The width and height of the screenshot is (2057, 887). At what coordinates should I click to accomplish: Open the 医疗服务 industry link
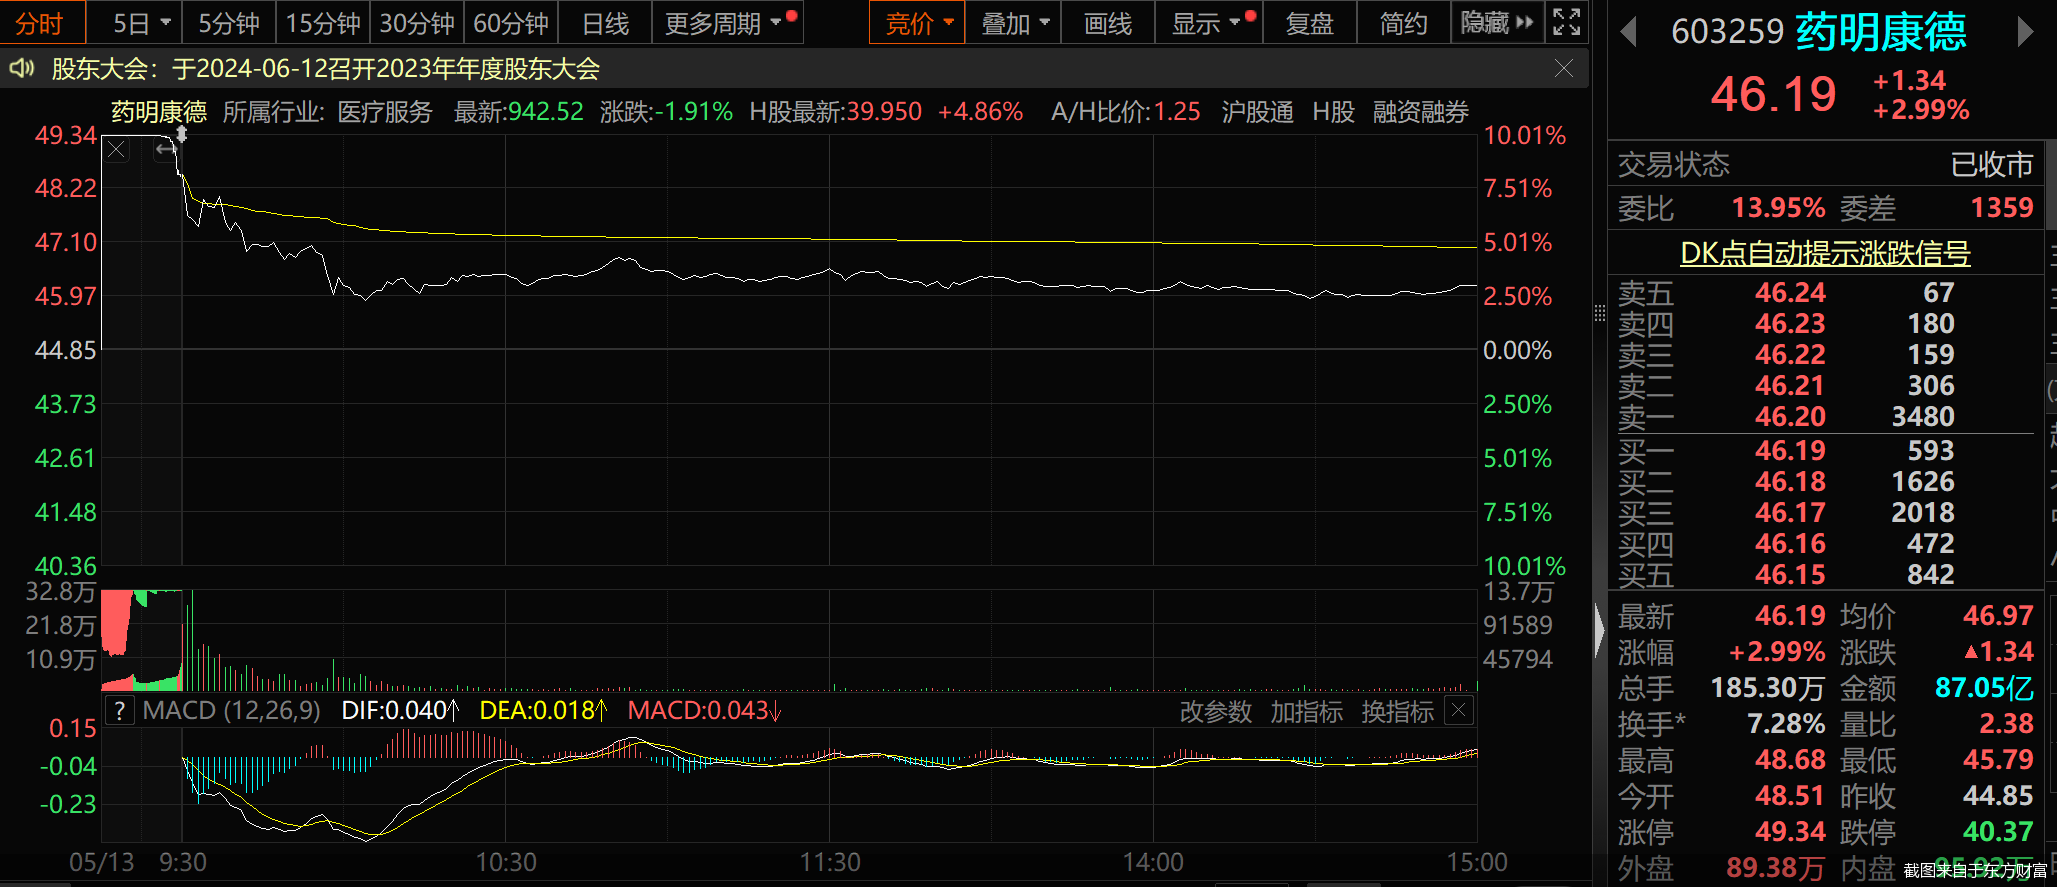pyautogui.click(x=385, y=112)
